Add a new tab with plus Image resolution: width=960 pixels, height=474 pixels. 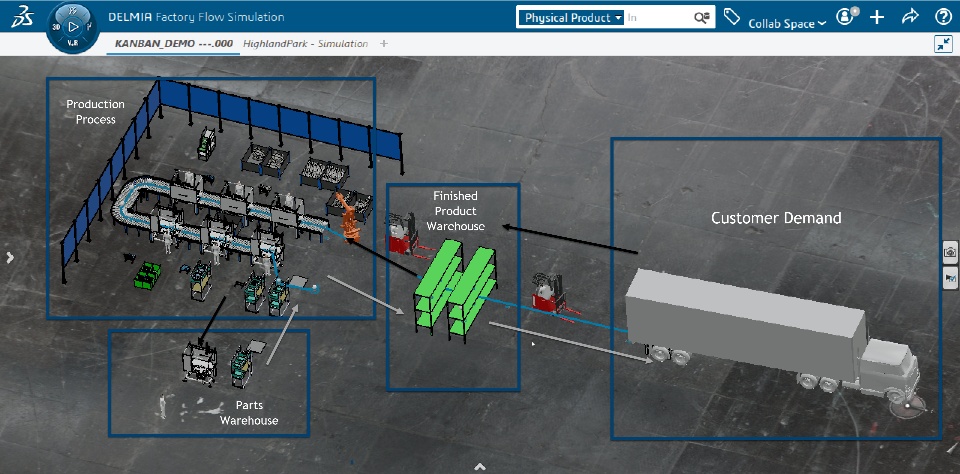coord(384,43)
